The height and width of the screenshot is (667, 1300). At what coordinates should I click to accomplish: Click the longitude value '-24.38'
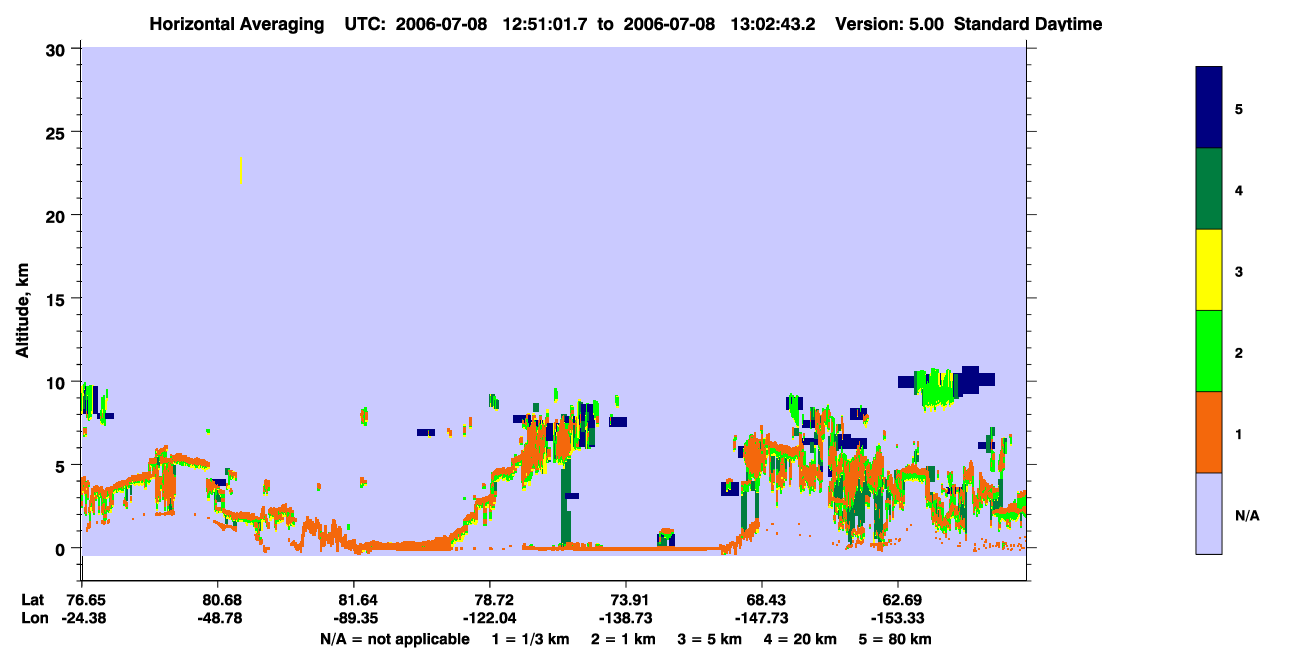(85, 618)
